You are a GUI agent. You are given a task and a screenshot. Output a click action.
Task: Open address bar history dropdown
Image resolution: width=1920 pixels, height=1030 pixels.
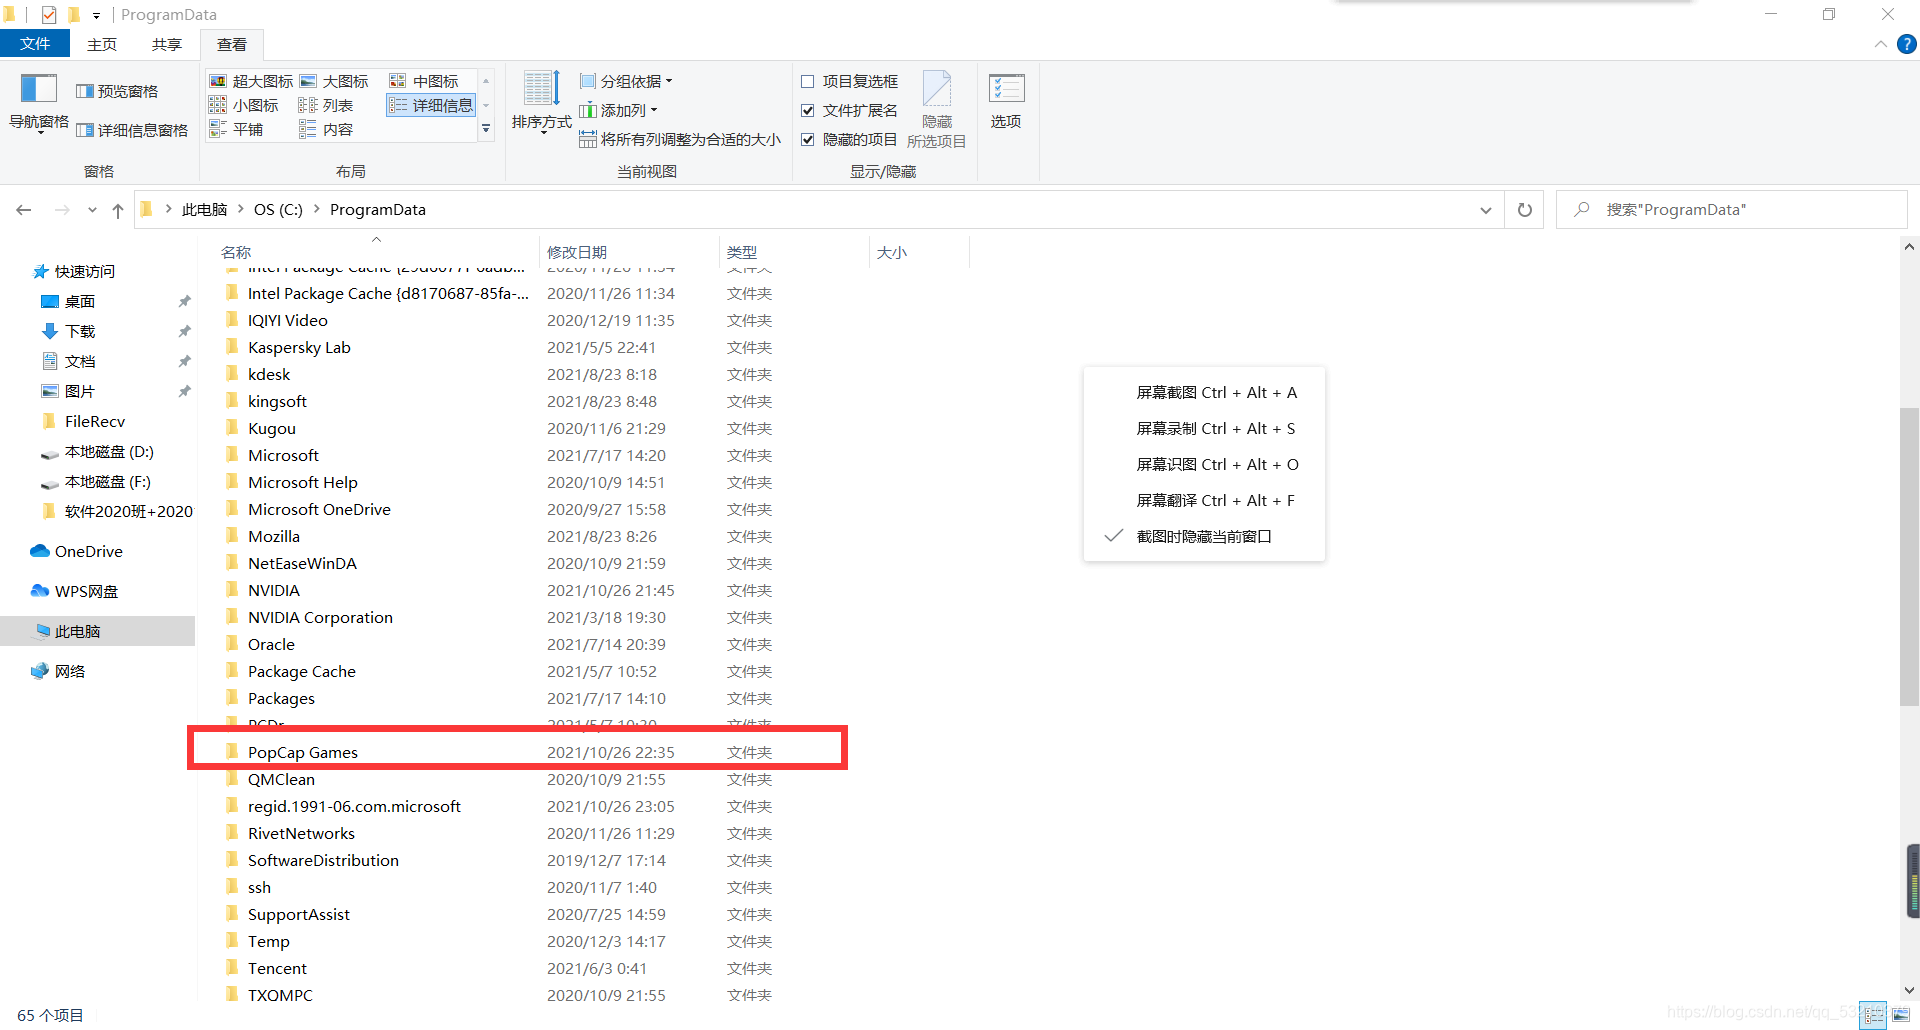point(1486,210)
